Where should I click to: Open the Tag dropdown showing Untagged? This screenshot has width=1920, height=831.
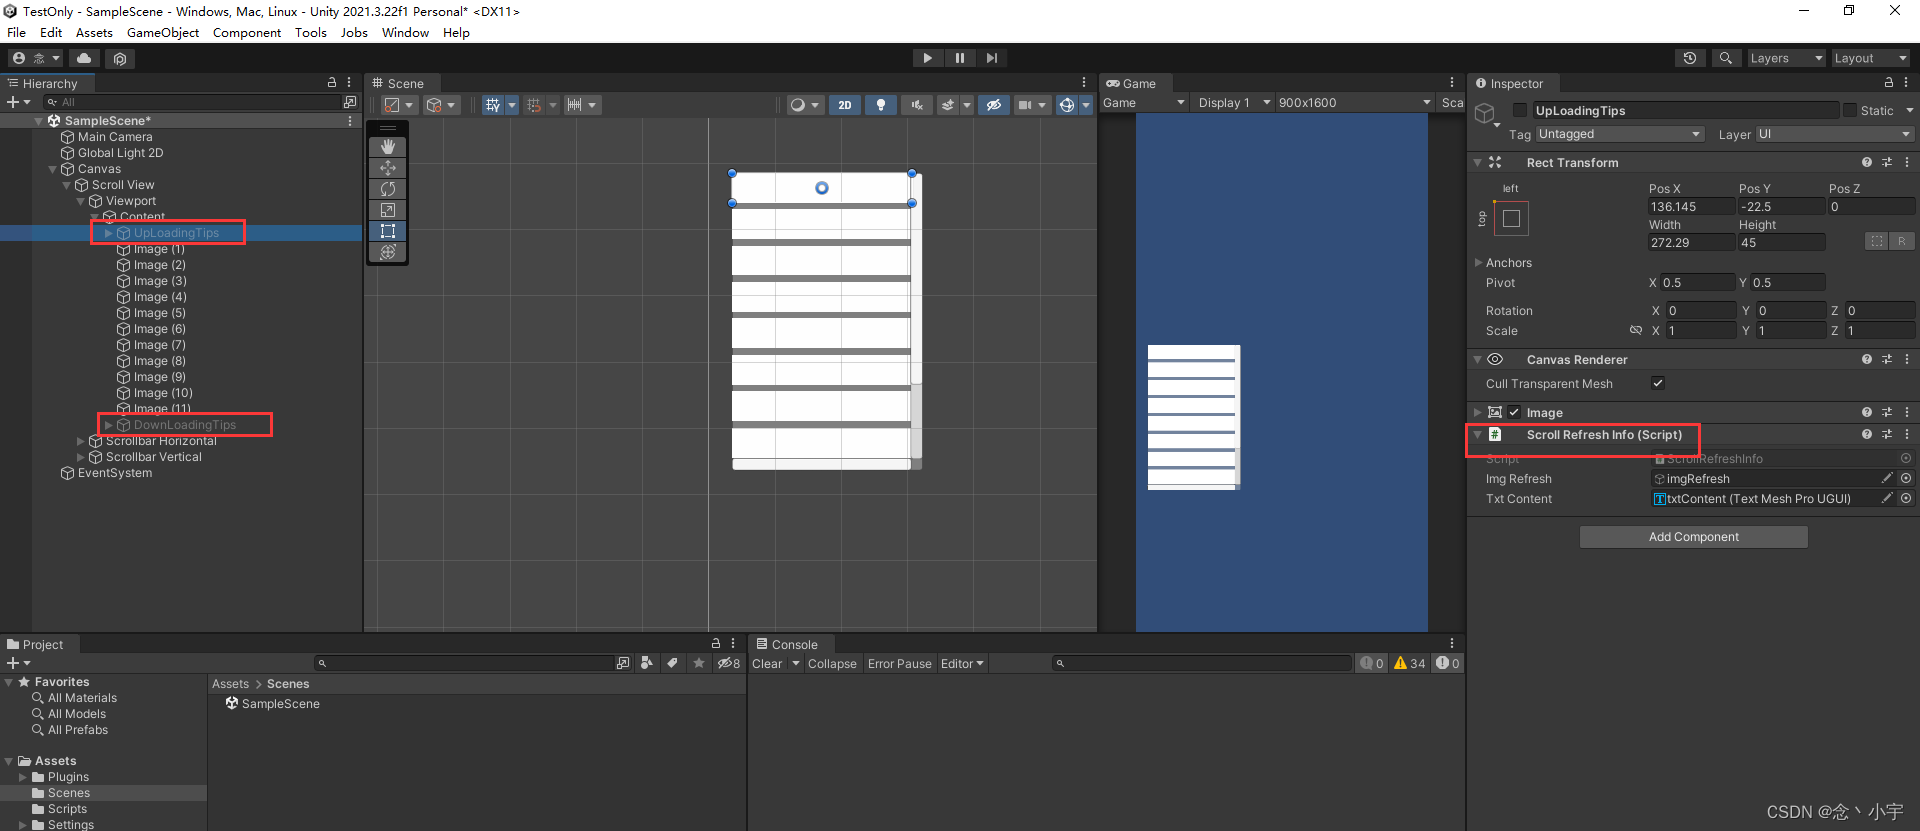tap(1620, 134)
